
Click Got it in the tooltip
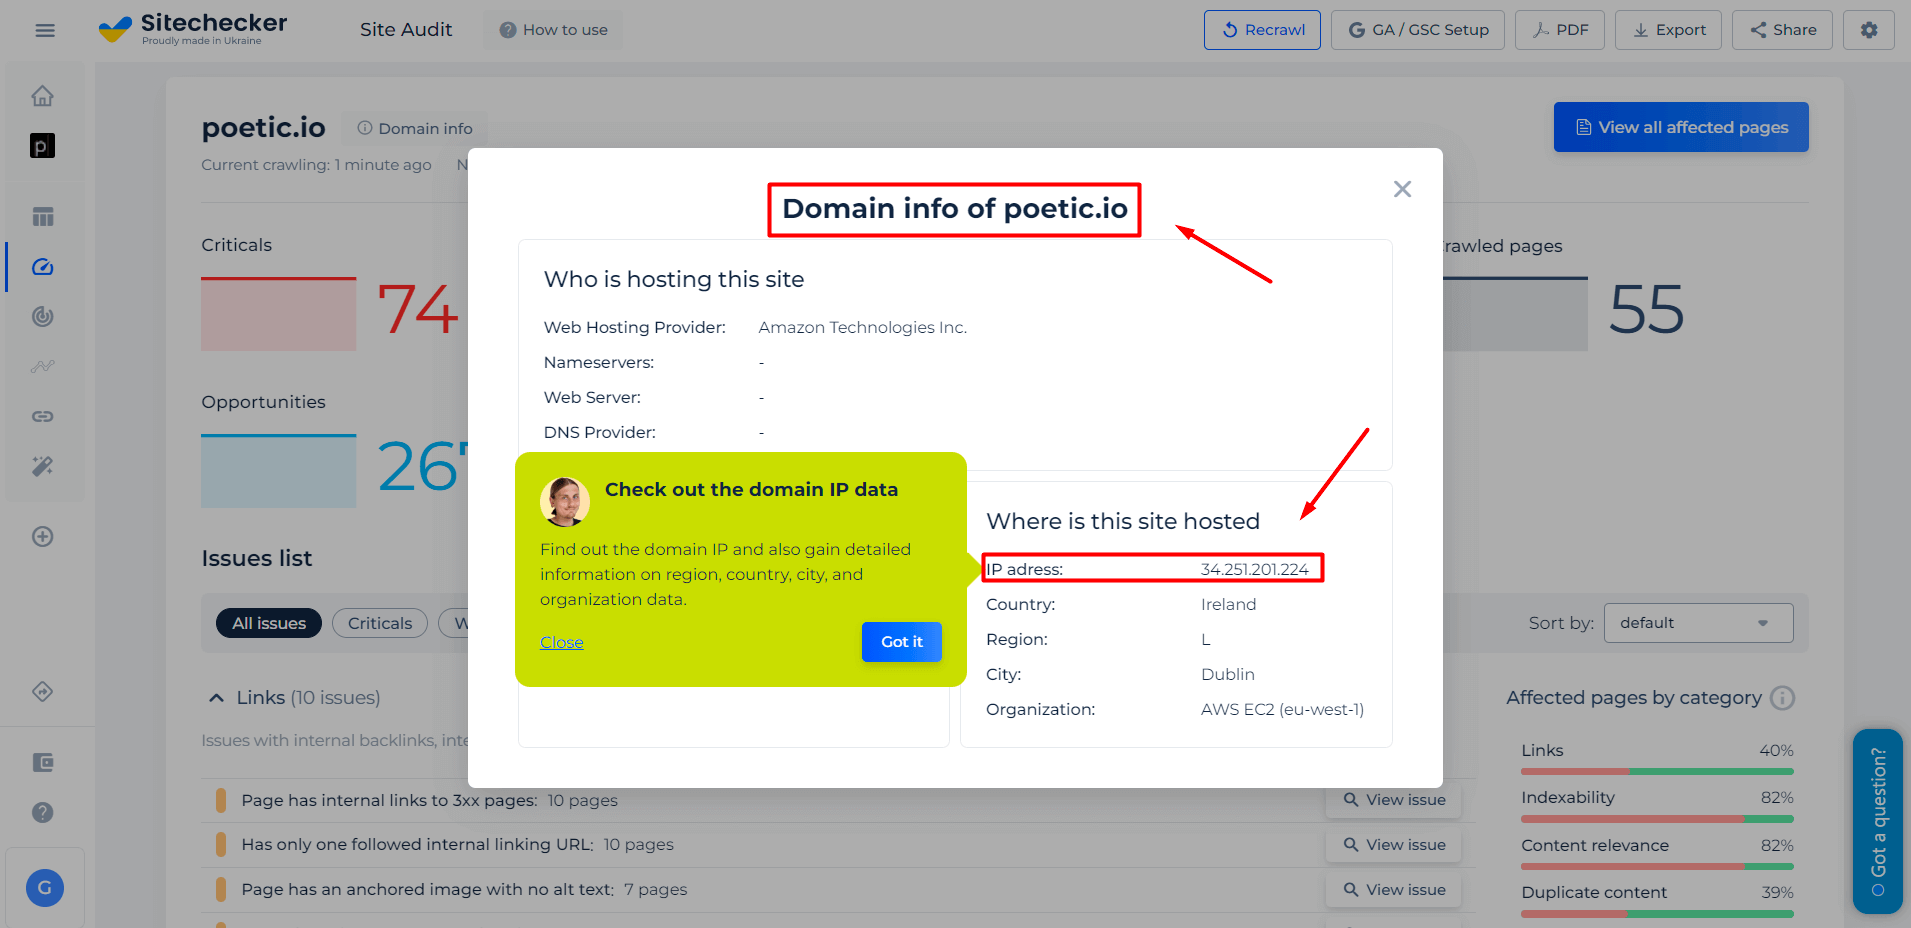(x=902, y=642)
